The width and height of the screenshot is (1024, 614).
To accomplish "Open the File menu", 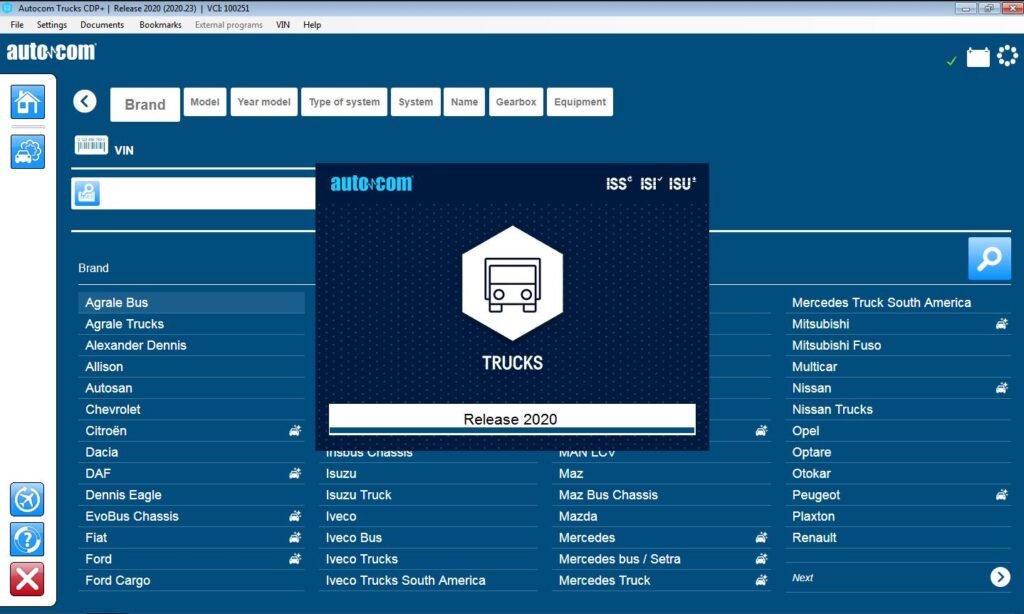I will [17, 25].
